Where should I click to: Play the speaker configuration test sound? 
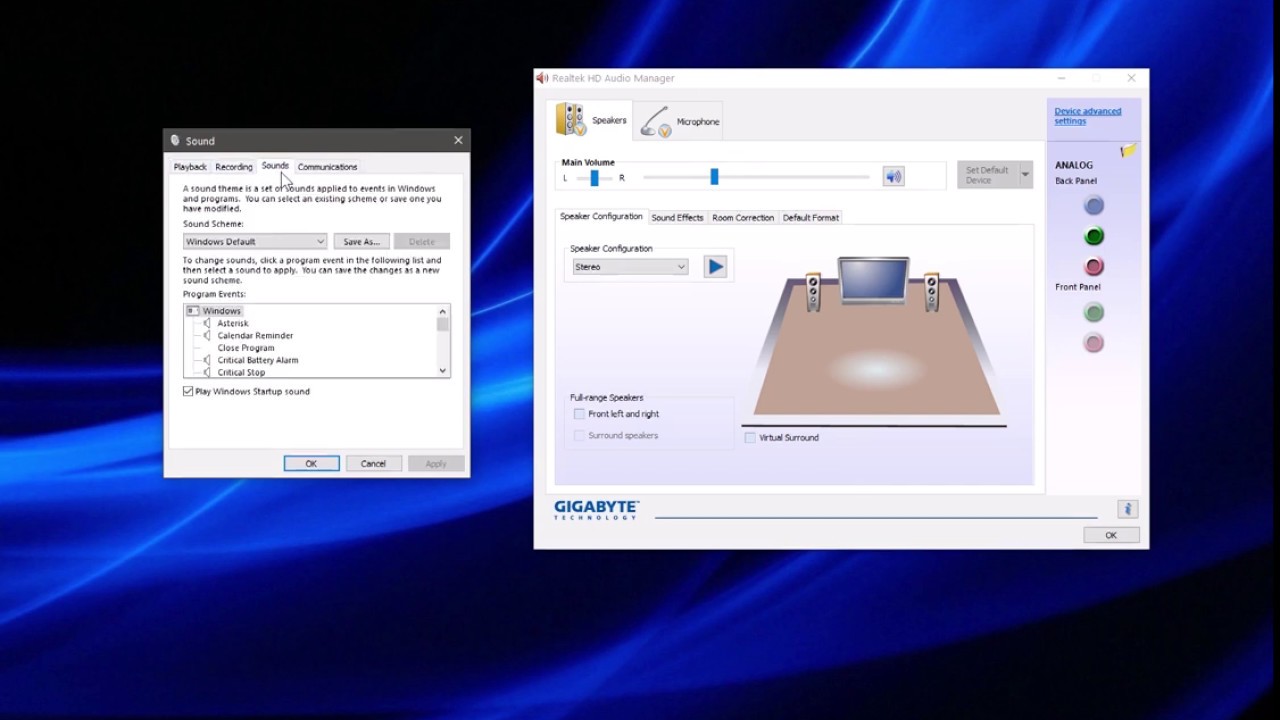[715, 266]
